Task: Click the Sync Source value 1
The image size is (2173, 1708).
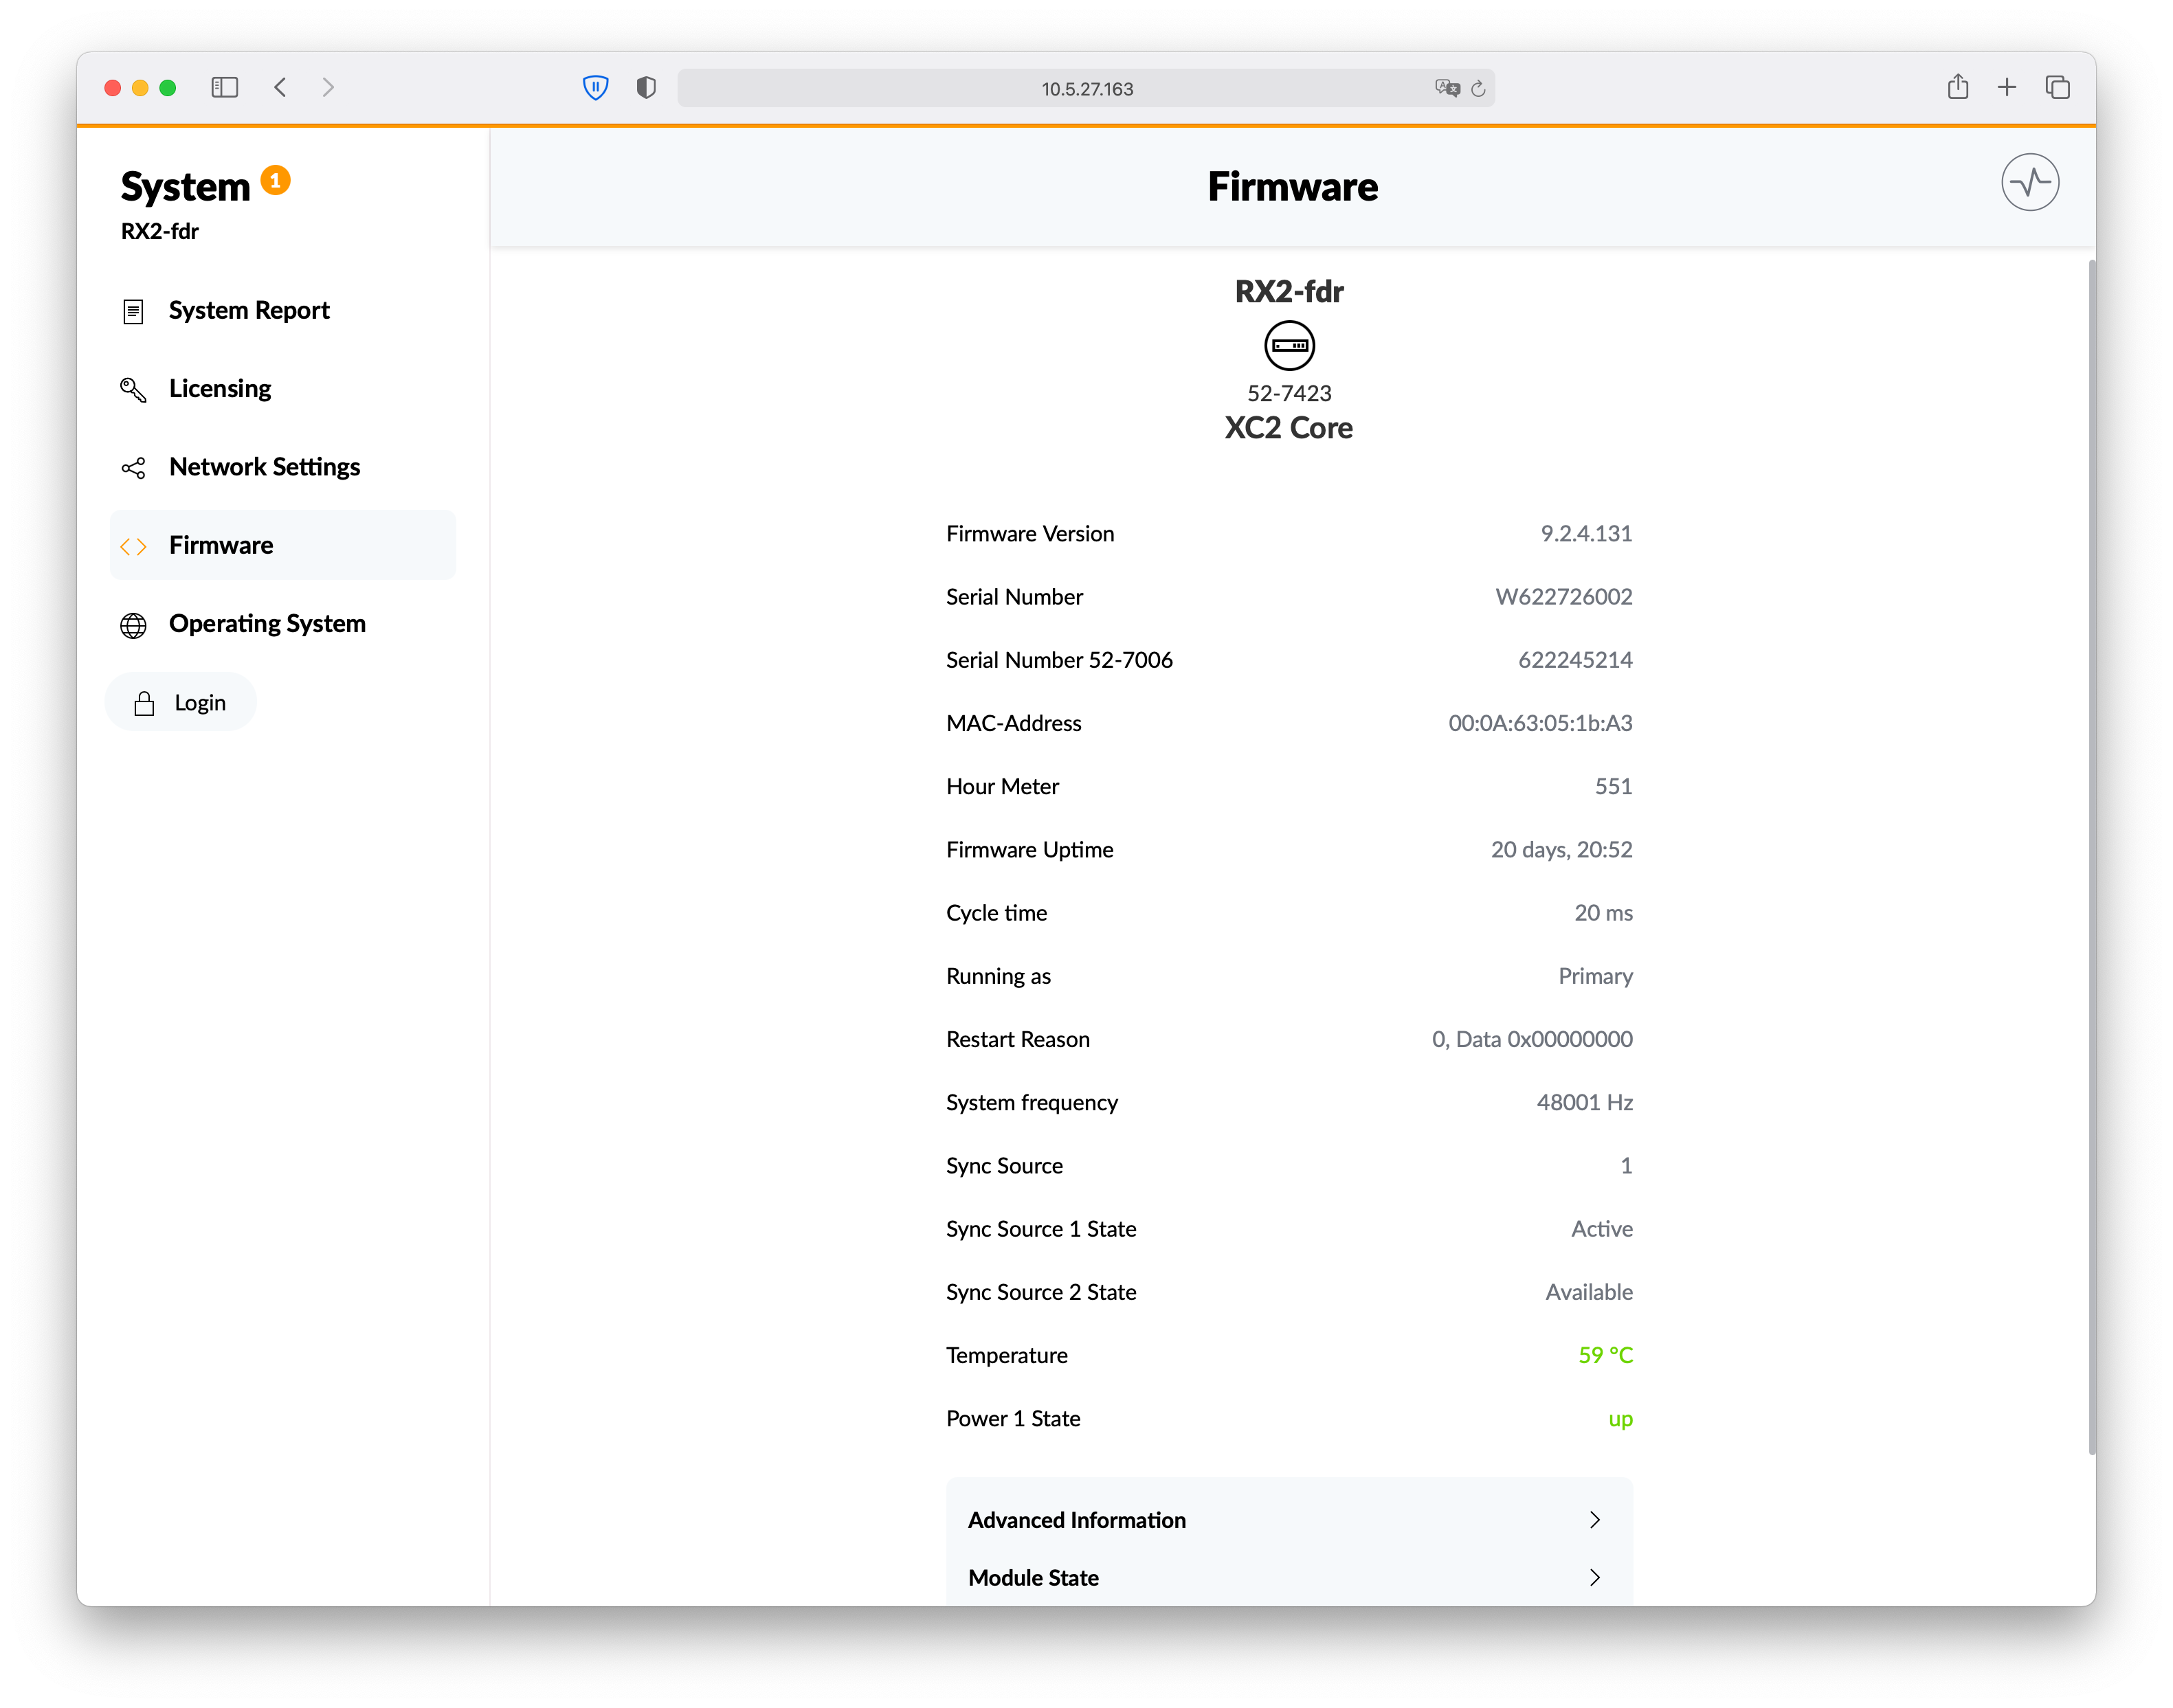Action: tap(1626, 1165)
